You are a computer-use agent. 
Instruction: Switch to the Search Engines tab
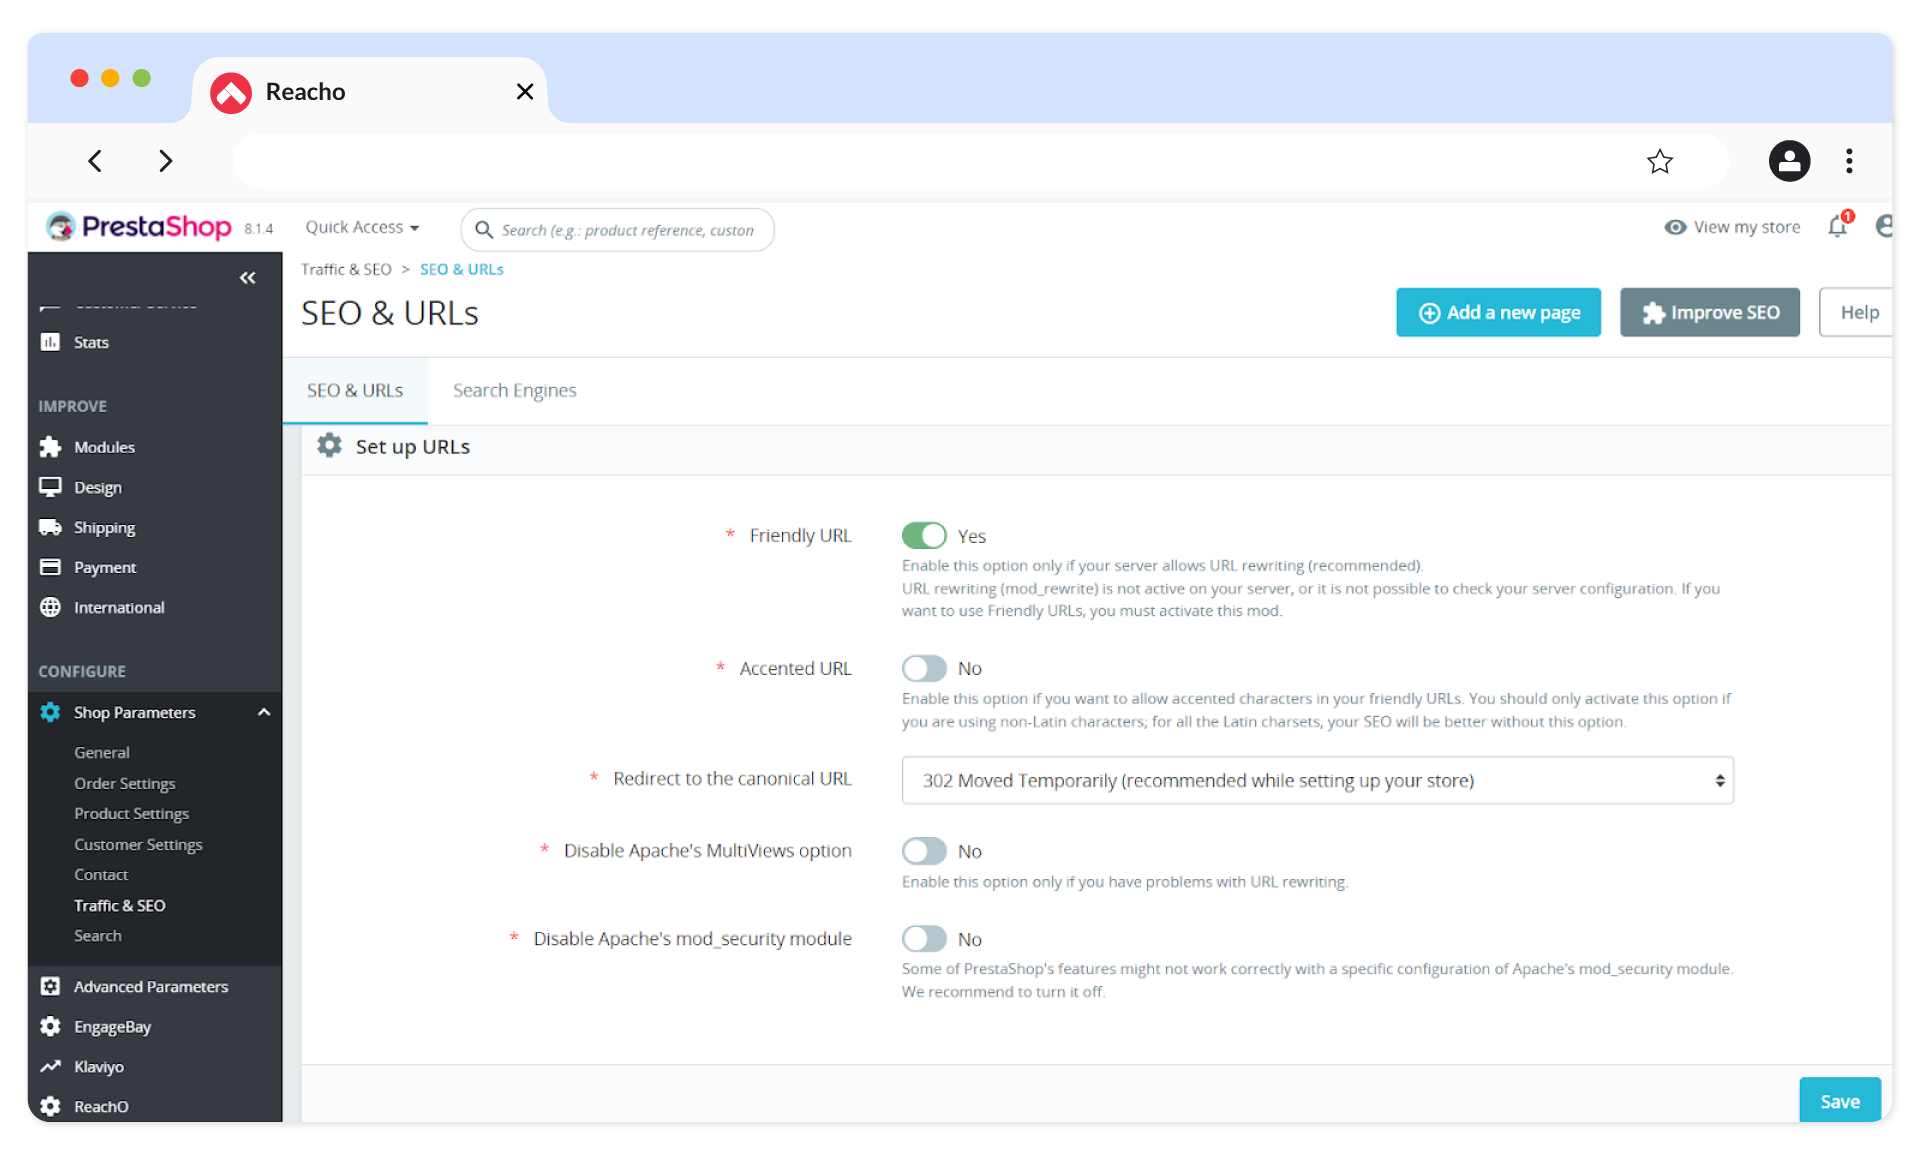click(x=514, y=390)
